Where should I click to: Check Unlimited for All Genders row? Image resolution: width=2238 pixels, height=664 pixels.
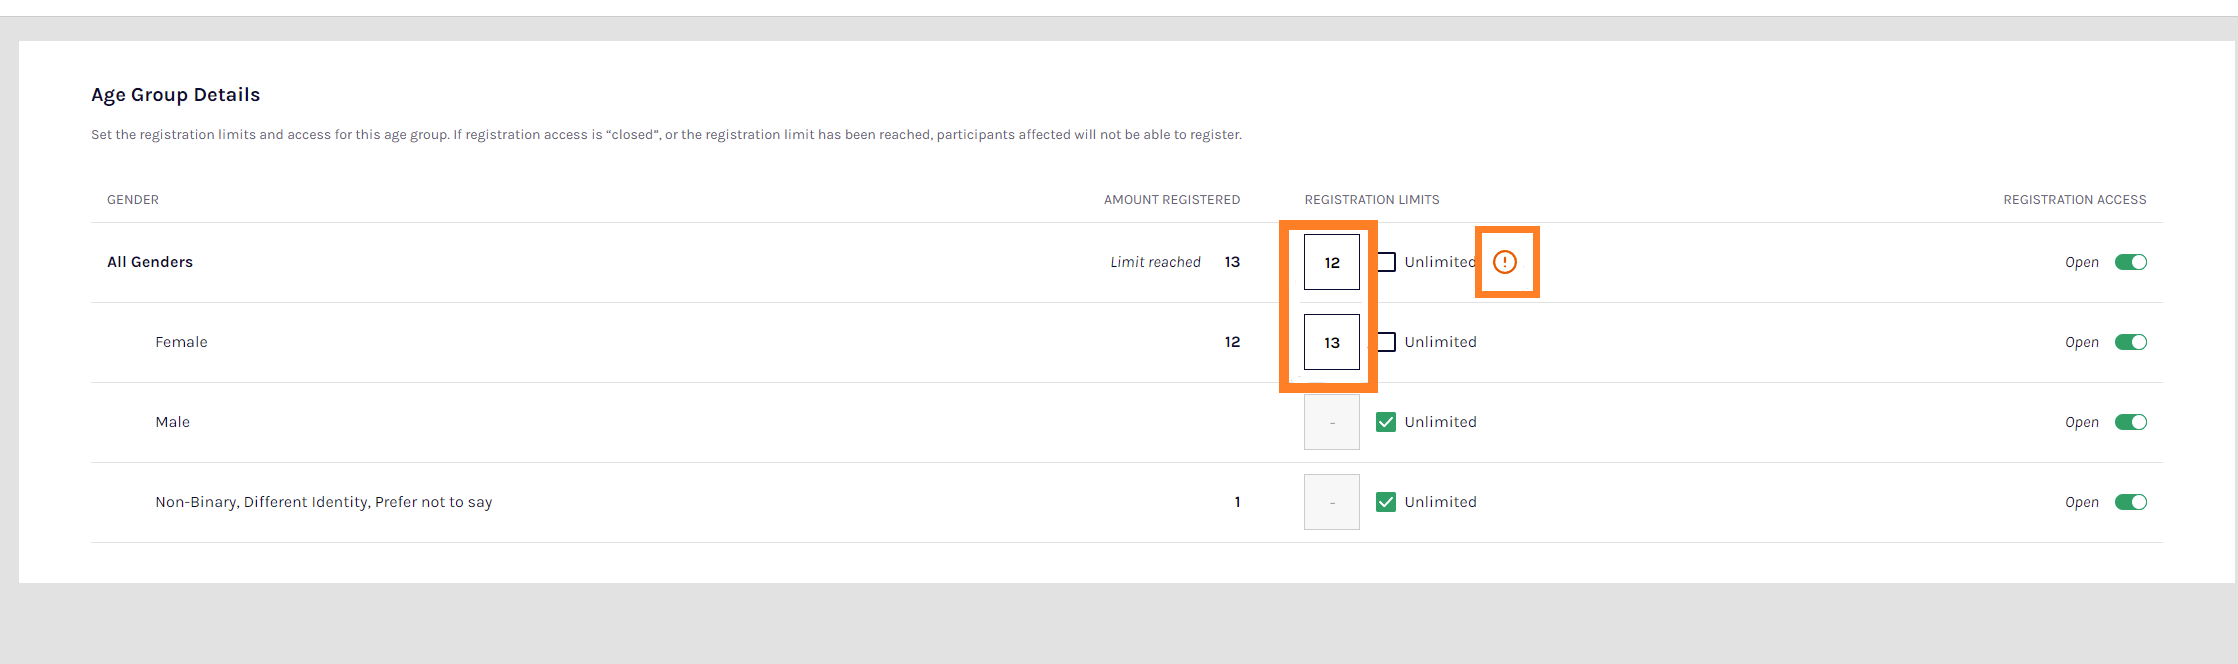(1386, 262)
